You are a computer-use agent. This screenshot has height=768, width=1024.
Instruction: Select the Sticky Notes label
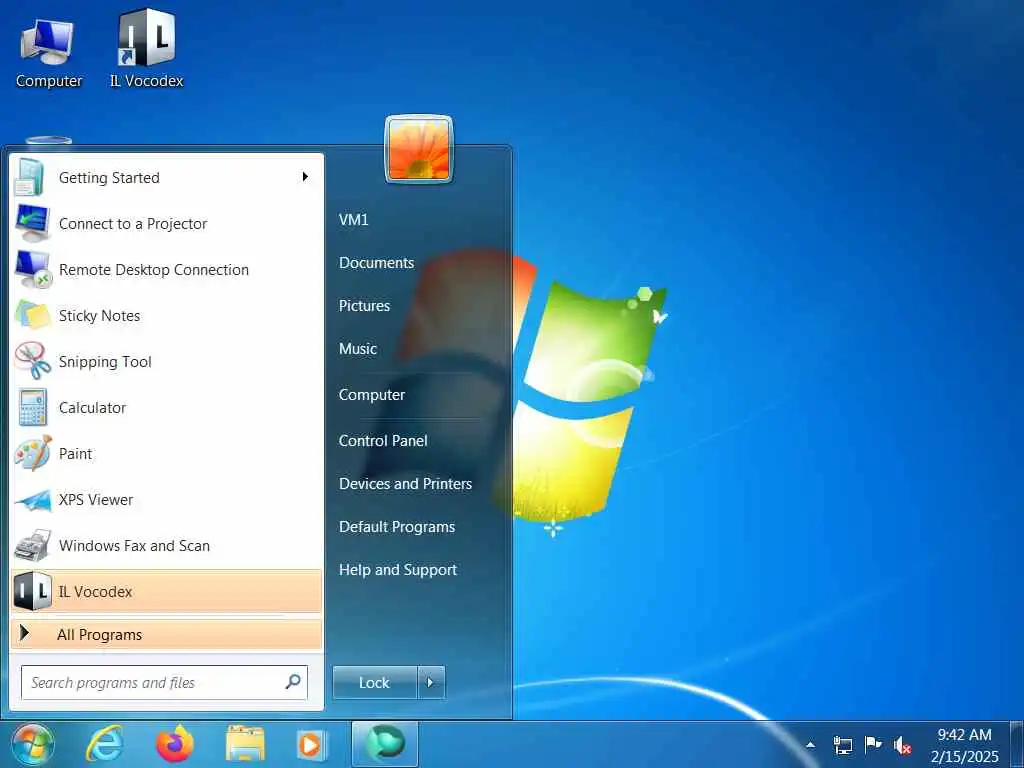(x=99, y=316)
